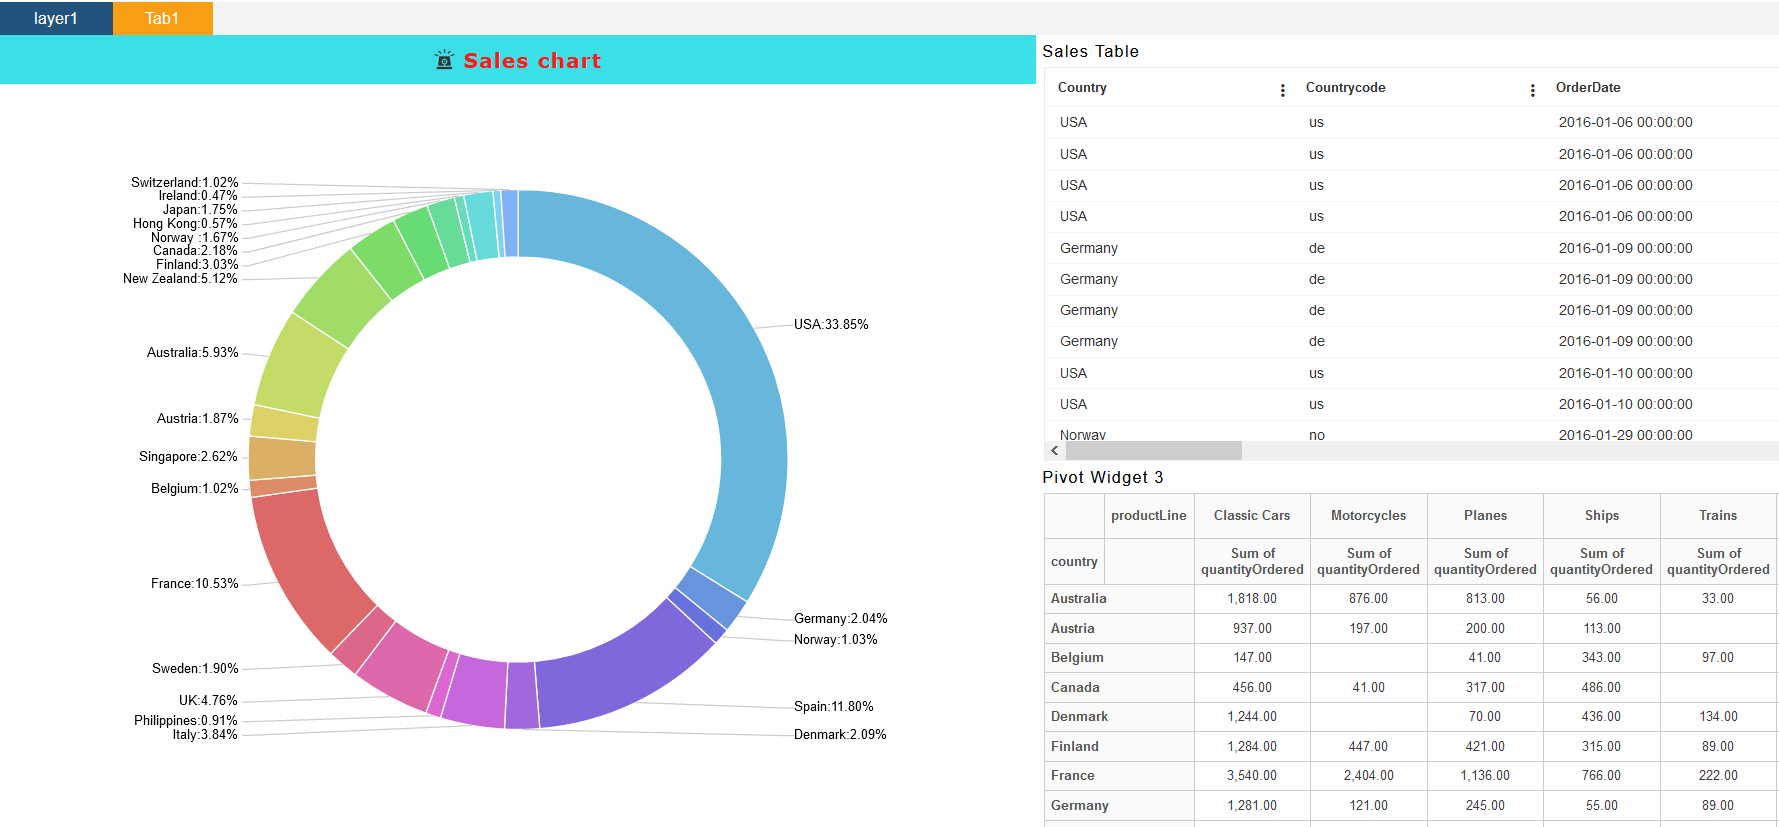This screenshot has height=827, width=1779.
Task: Click the 'Denmark:2.09%' chart label
Action: coord(840,734)
